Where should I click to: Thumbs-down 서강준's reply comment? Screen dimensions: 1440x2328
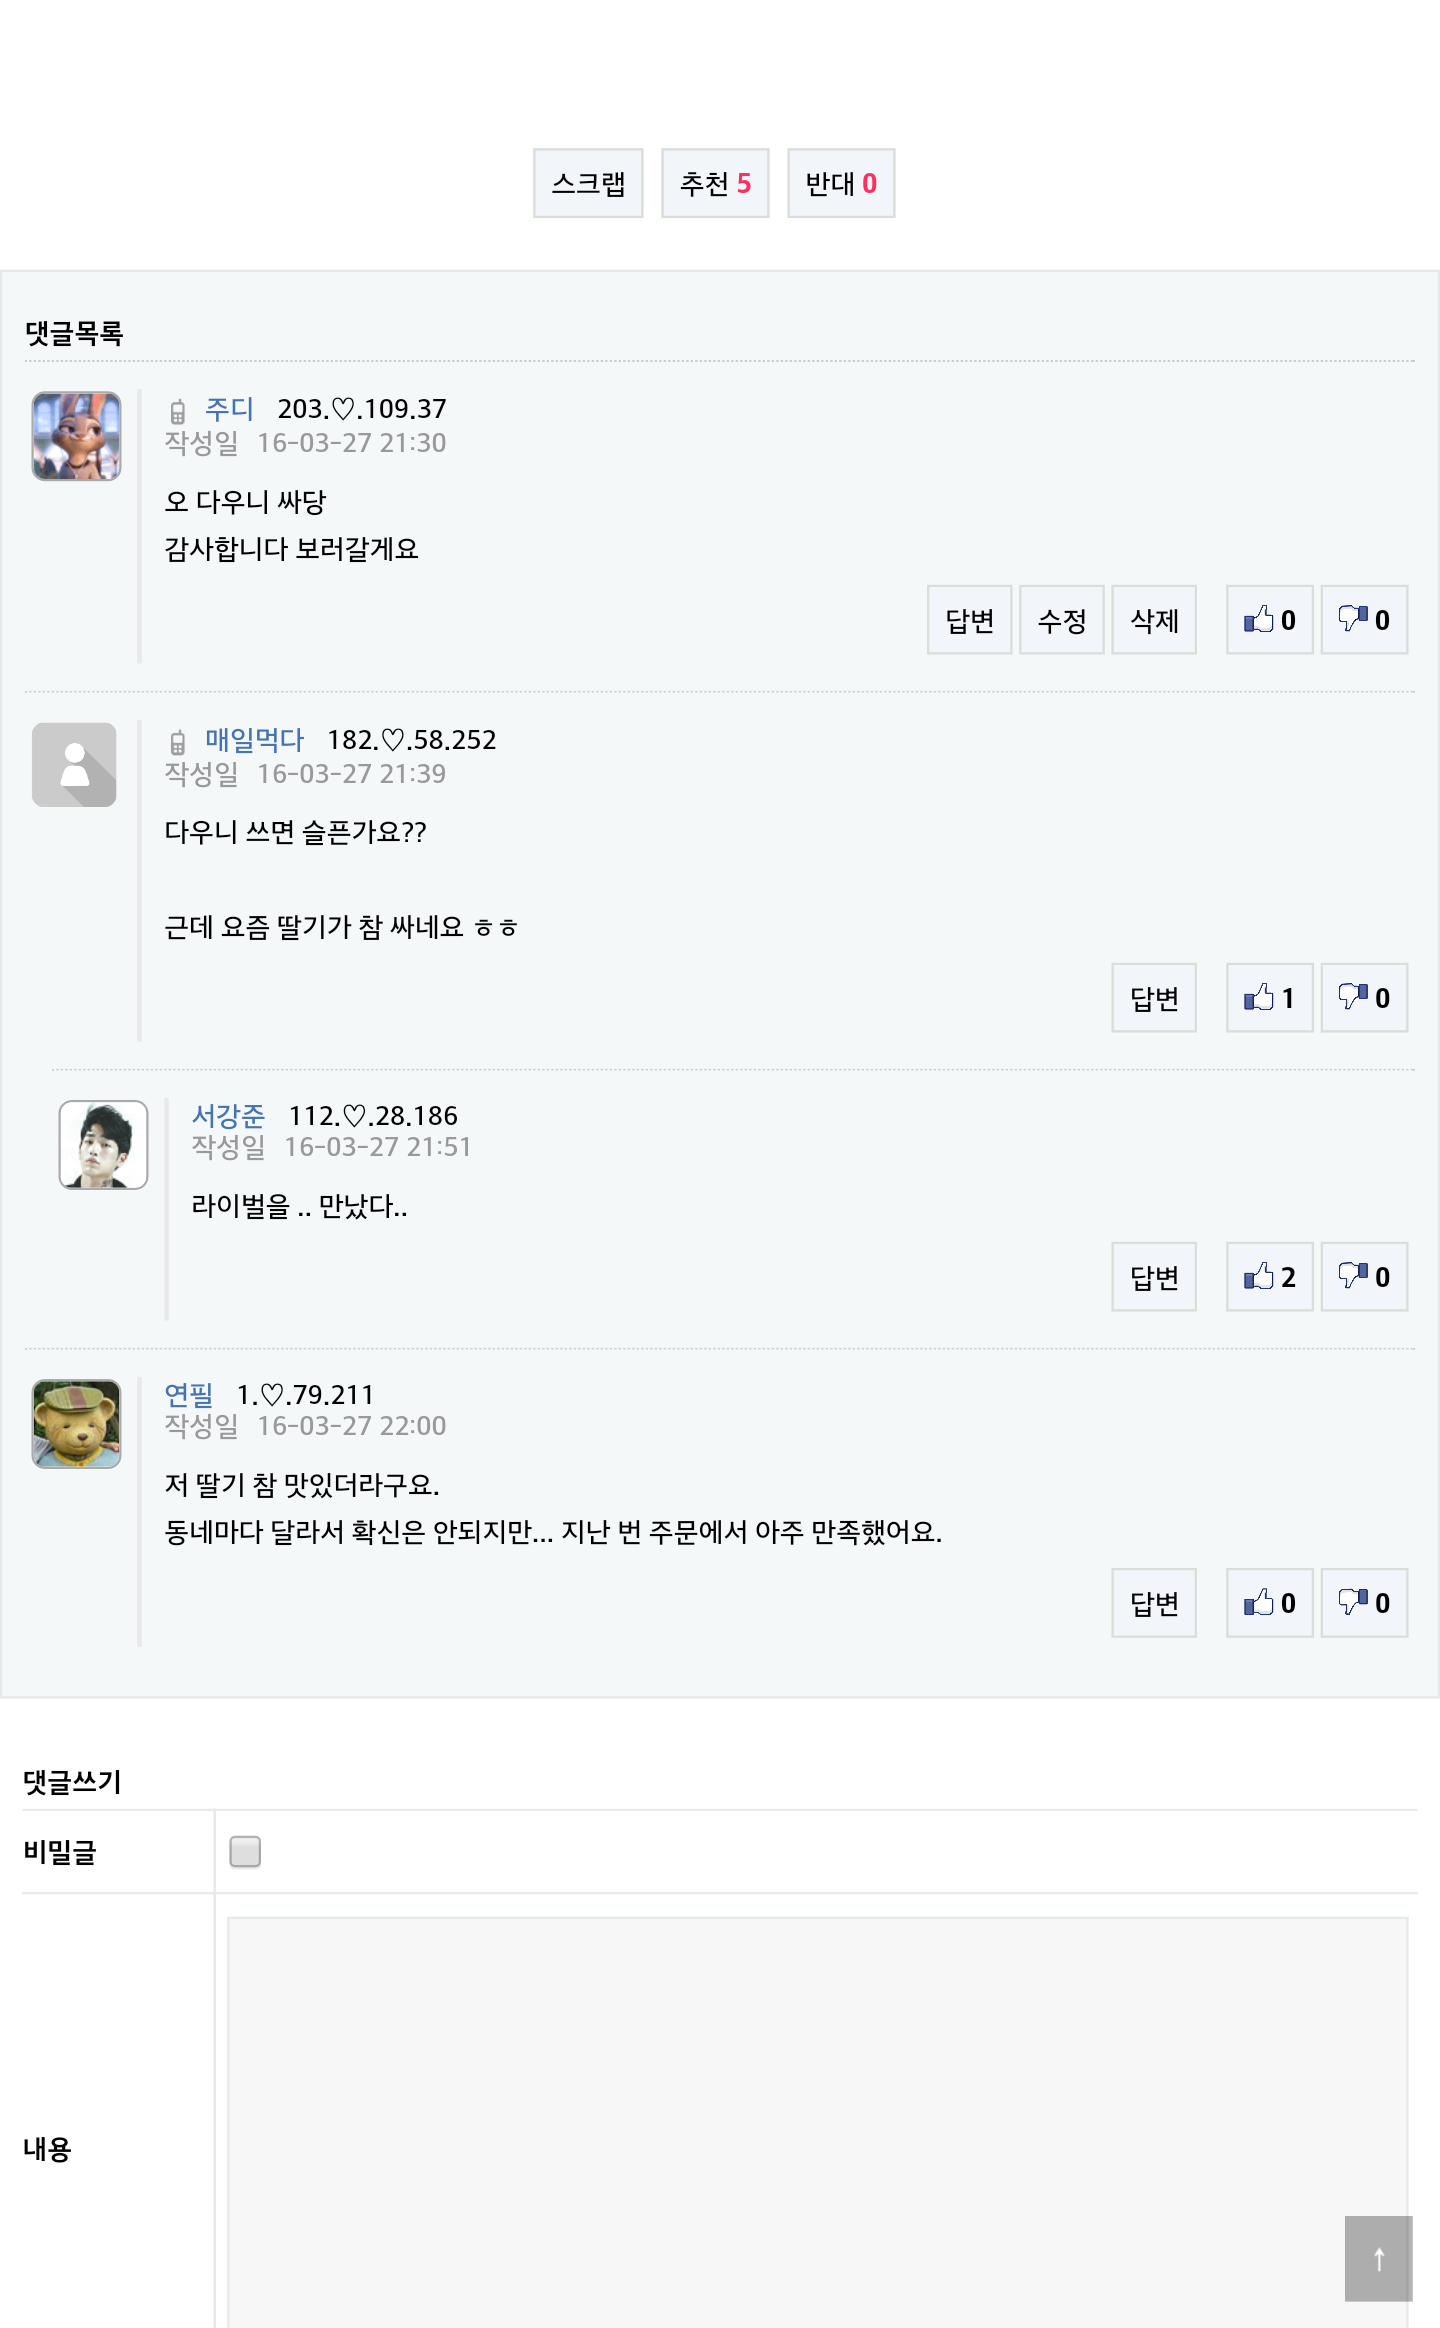coord(1364,1277)
